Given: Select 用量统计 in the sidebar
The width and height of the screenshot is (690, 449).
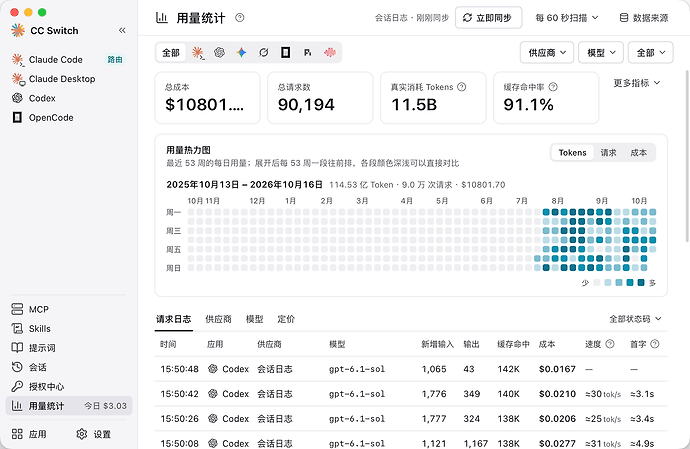Looking at the screenshot, I should click(69, 406).
